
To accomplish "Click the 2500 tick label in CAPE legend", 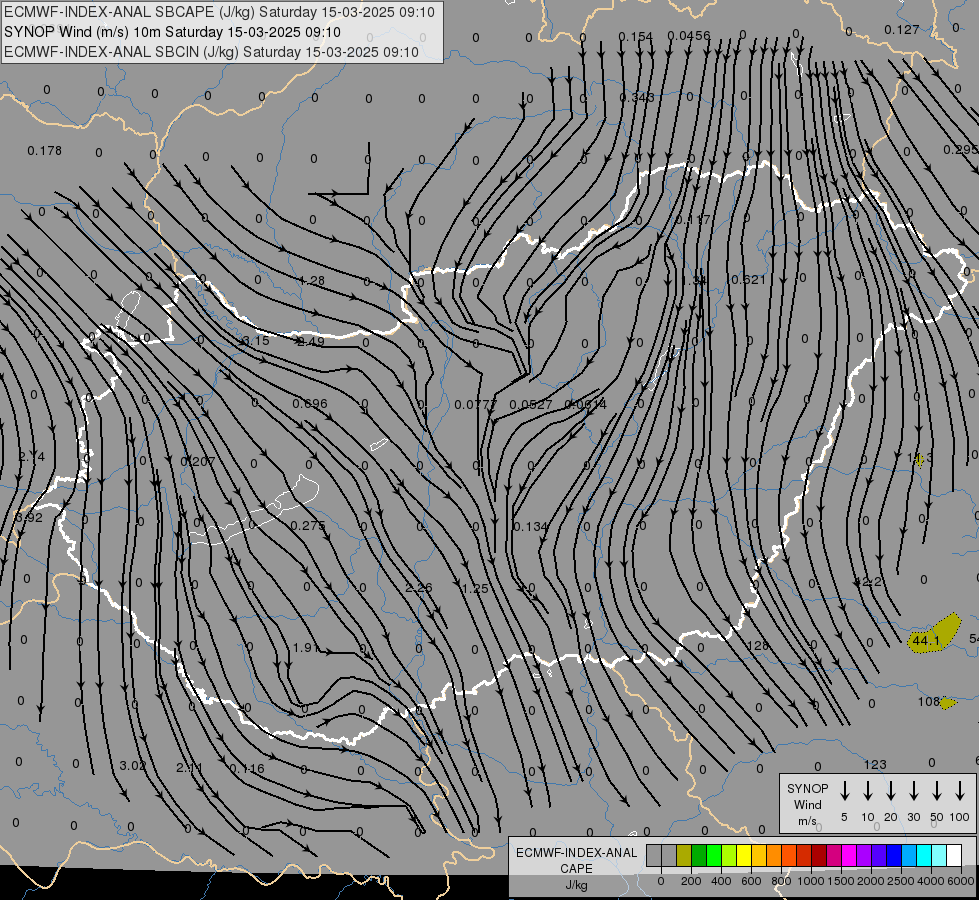I will click(900, 881).
